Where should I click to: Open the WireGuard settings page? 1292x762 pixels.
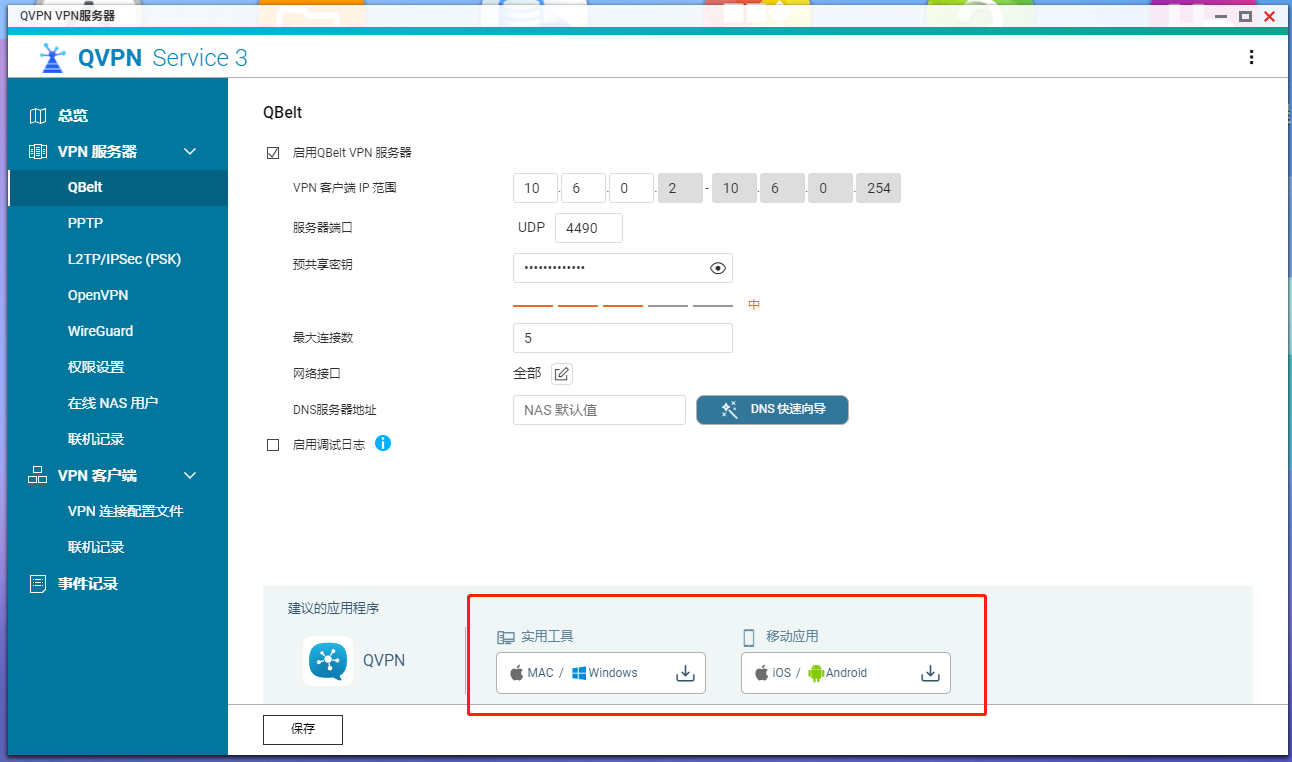click(x=100, y=331)
